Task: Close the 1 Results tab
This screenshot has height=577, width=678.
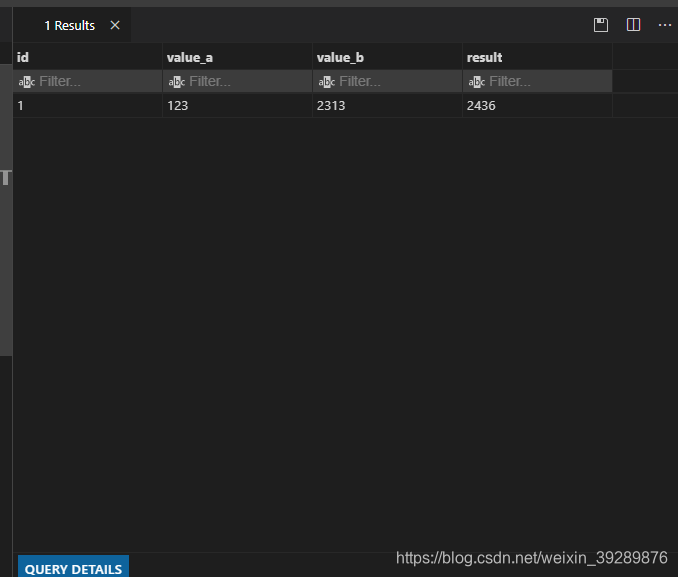Action: point(115,25)
